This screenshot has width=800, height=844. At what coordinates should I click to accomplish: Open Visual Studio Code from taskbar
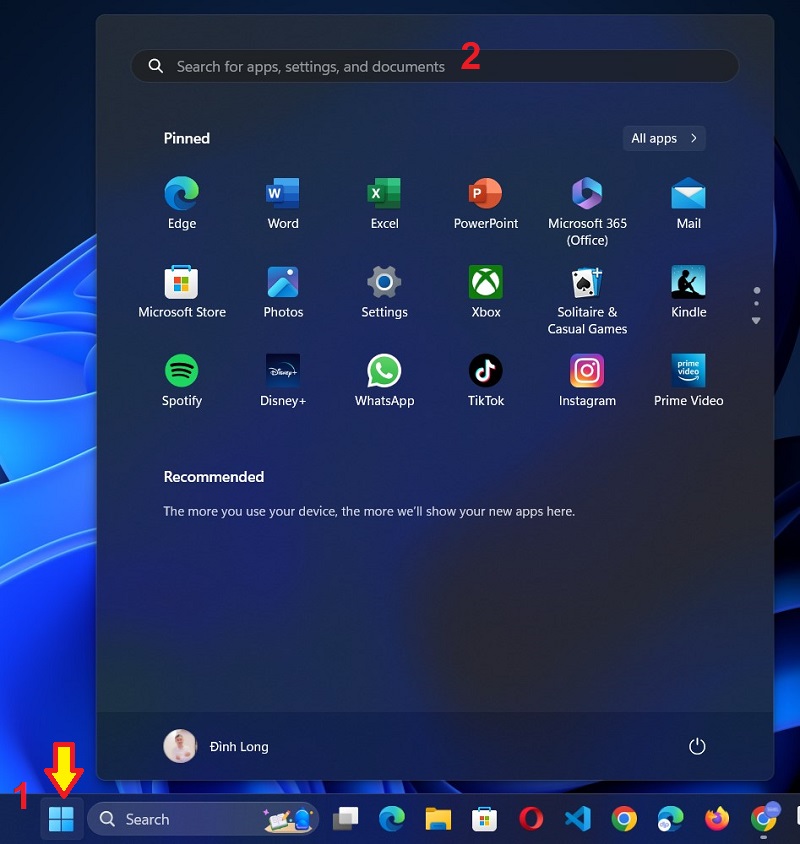[577, 819]
